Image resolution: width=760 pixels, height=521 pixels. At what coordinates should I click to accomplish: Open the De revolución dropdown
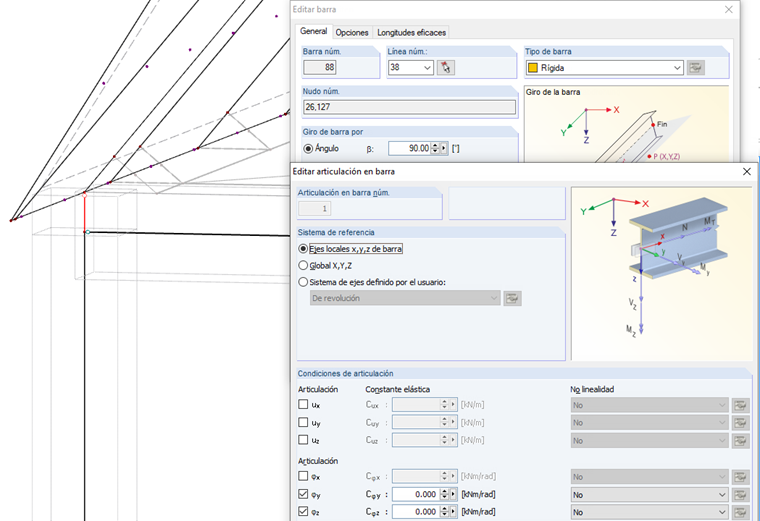405,298
